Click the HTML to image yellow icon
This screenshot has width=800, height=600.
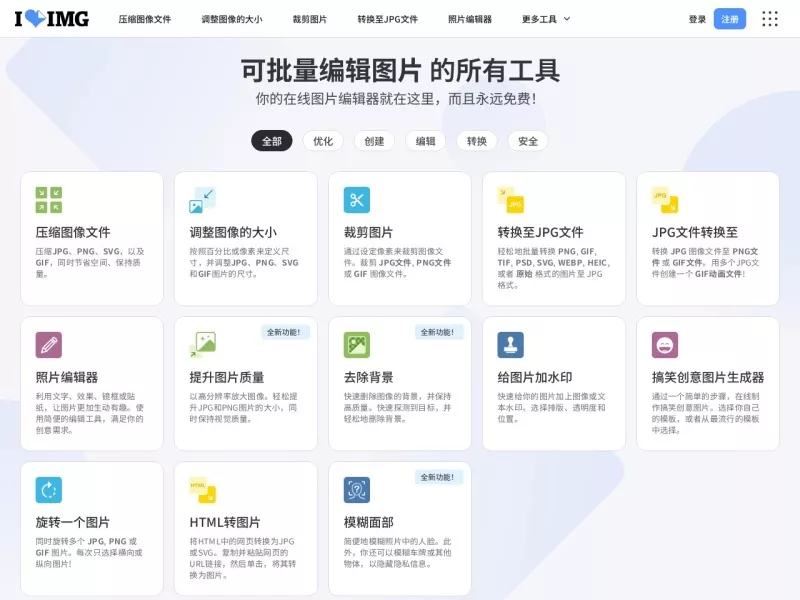click(x=203, y=490)
